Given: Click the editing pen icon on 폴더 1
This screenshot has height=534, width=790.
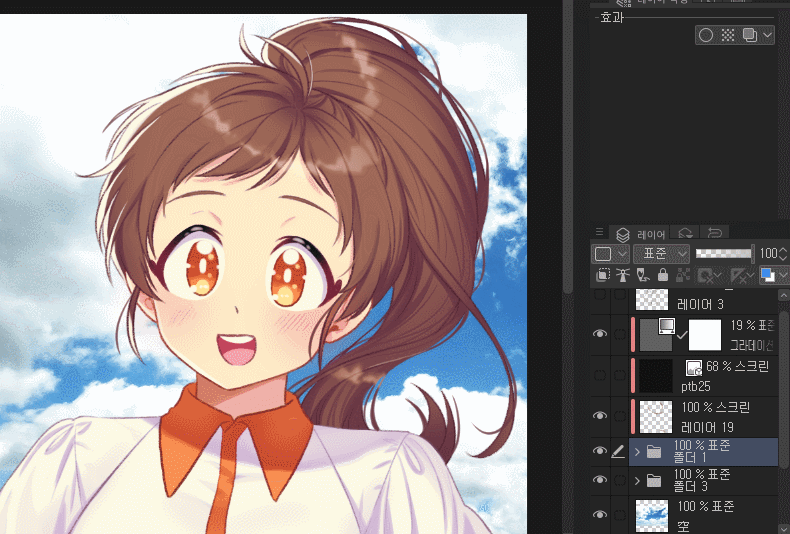Looking at the screenshot, I should pos(618,451).
